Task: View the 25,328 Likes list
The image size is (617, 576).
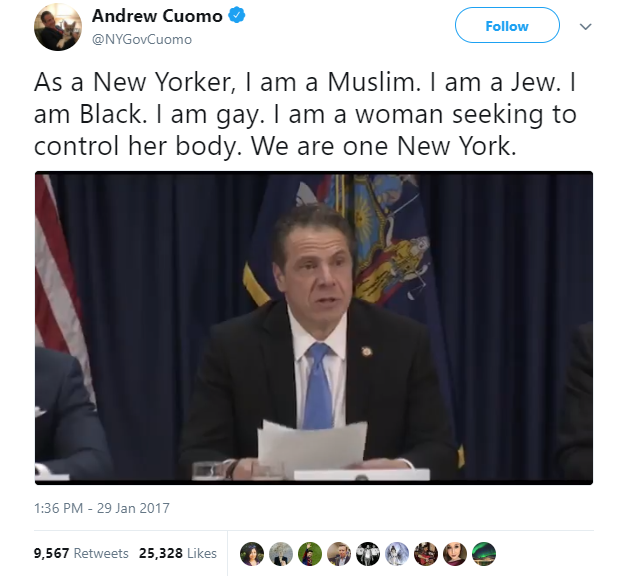Action: click(178, 553)
